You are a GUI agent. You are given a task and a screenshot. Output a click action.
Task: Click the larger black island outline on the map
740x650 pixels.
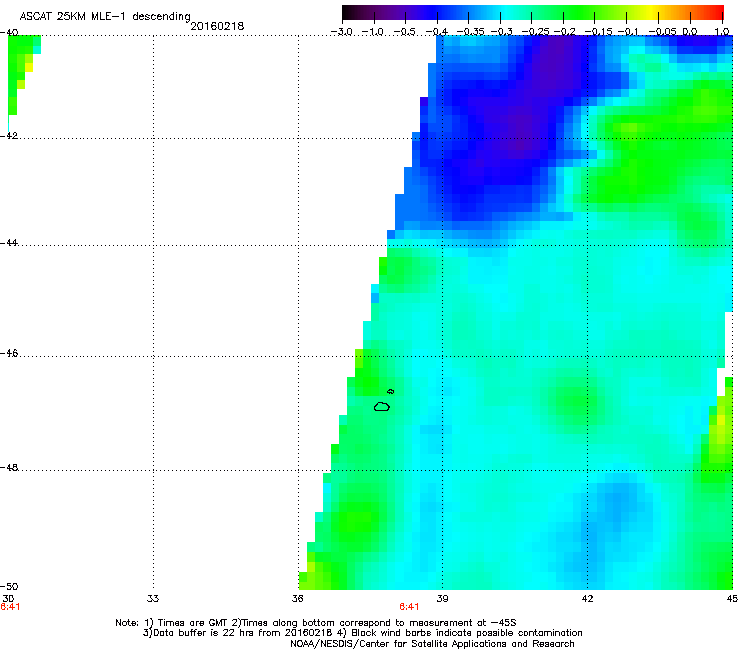382,406
